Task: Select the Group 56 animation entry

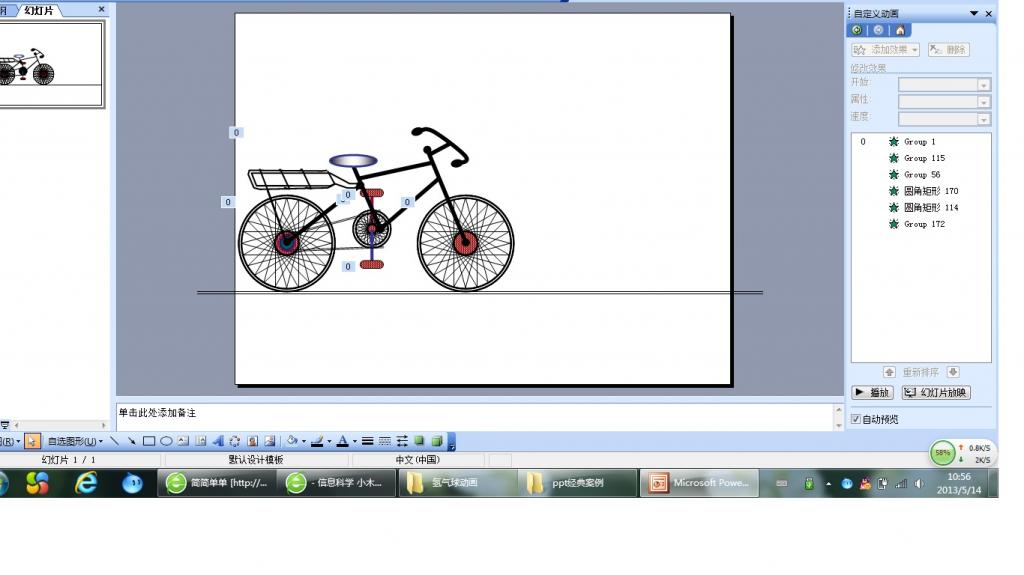Action: pos(921,174)
